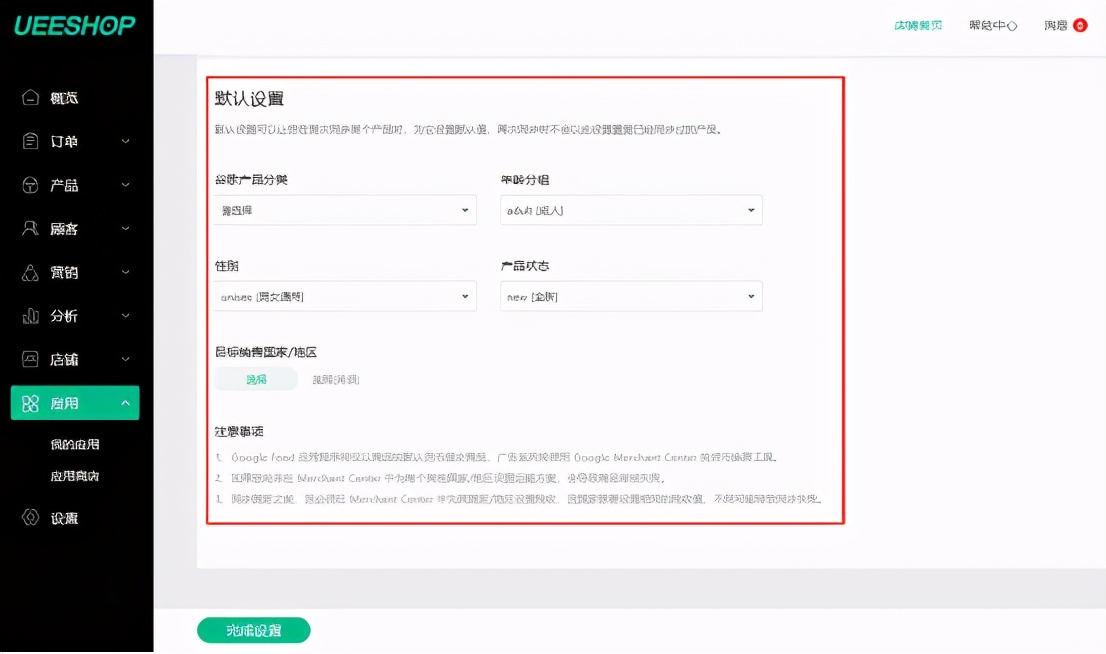
Task: Open the notification bell with red badge
Action: click(1082, 25)
